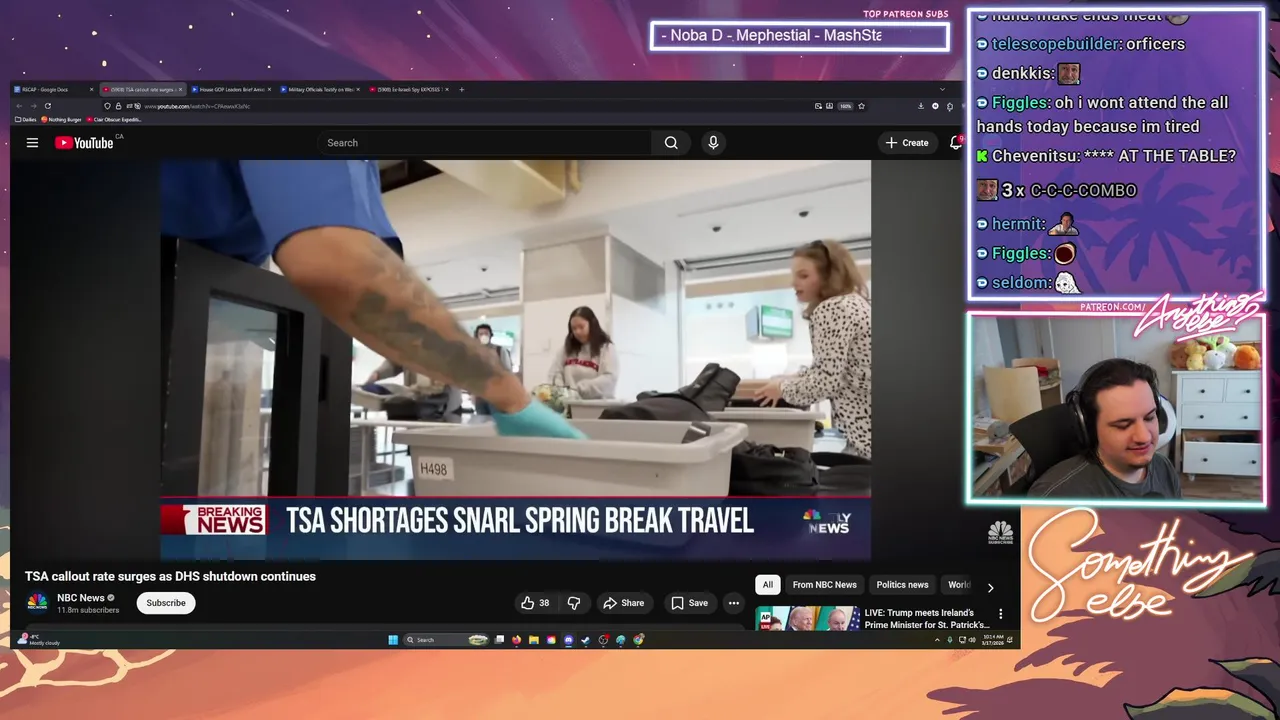
Task: Open the Dailies bookmark folder
Action: [27, 120]
